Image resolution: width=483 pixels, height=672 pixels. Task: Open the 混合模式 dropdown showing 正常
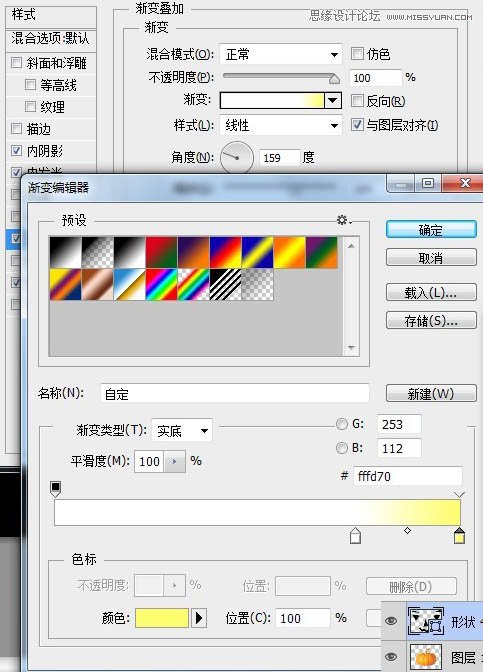(x=281, y=54)
